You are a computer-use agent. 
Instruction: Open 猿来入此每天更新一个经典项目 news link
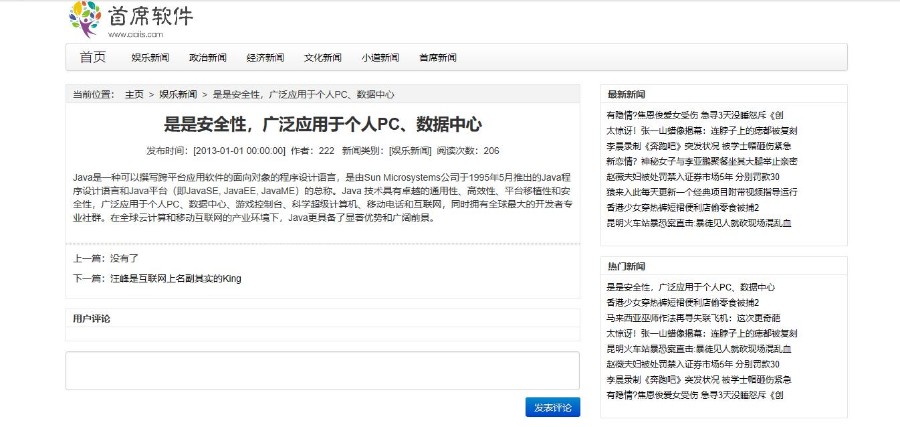click(x=701, y=192)
